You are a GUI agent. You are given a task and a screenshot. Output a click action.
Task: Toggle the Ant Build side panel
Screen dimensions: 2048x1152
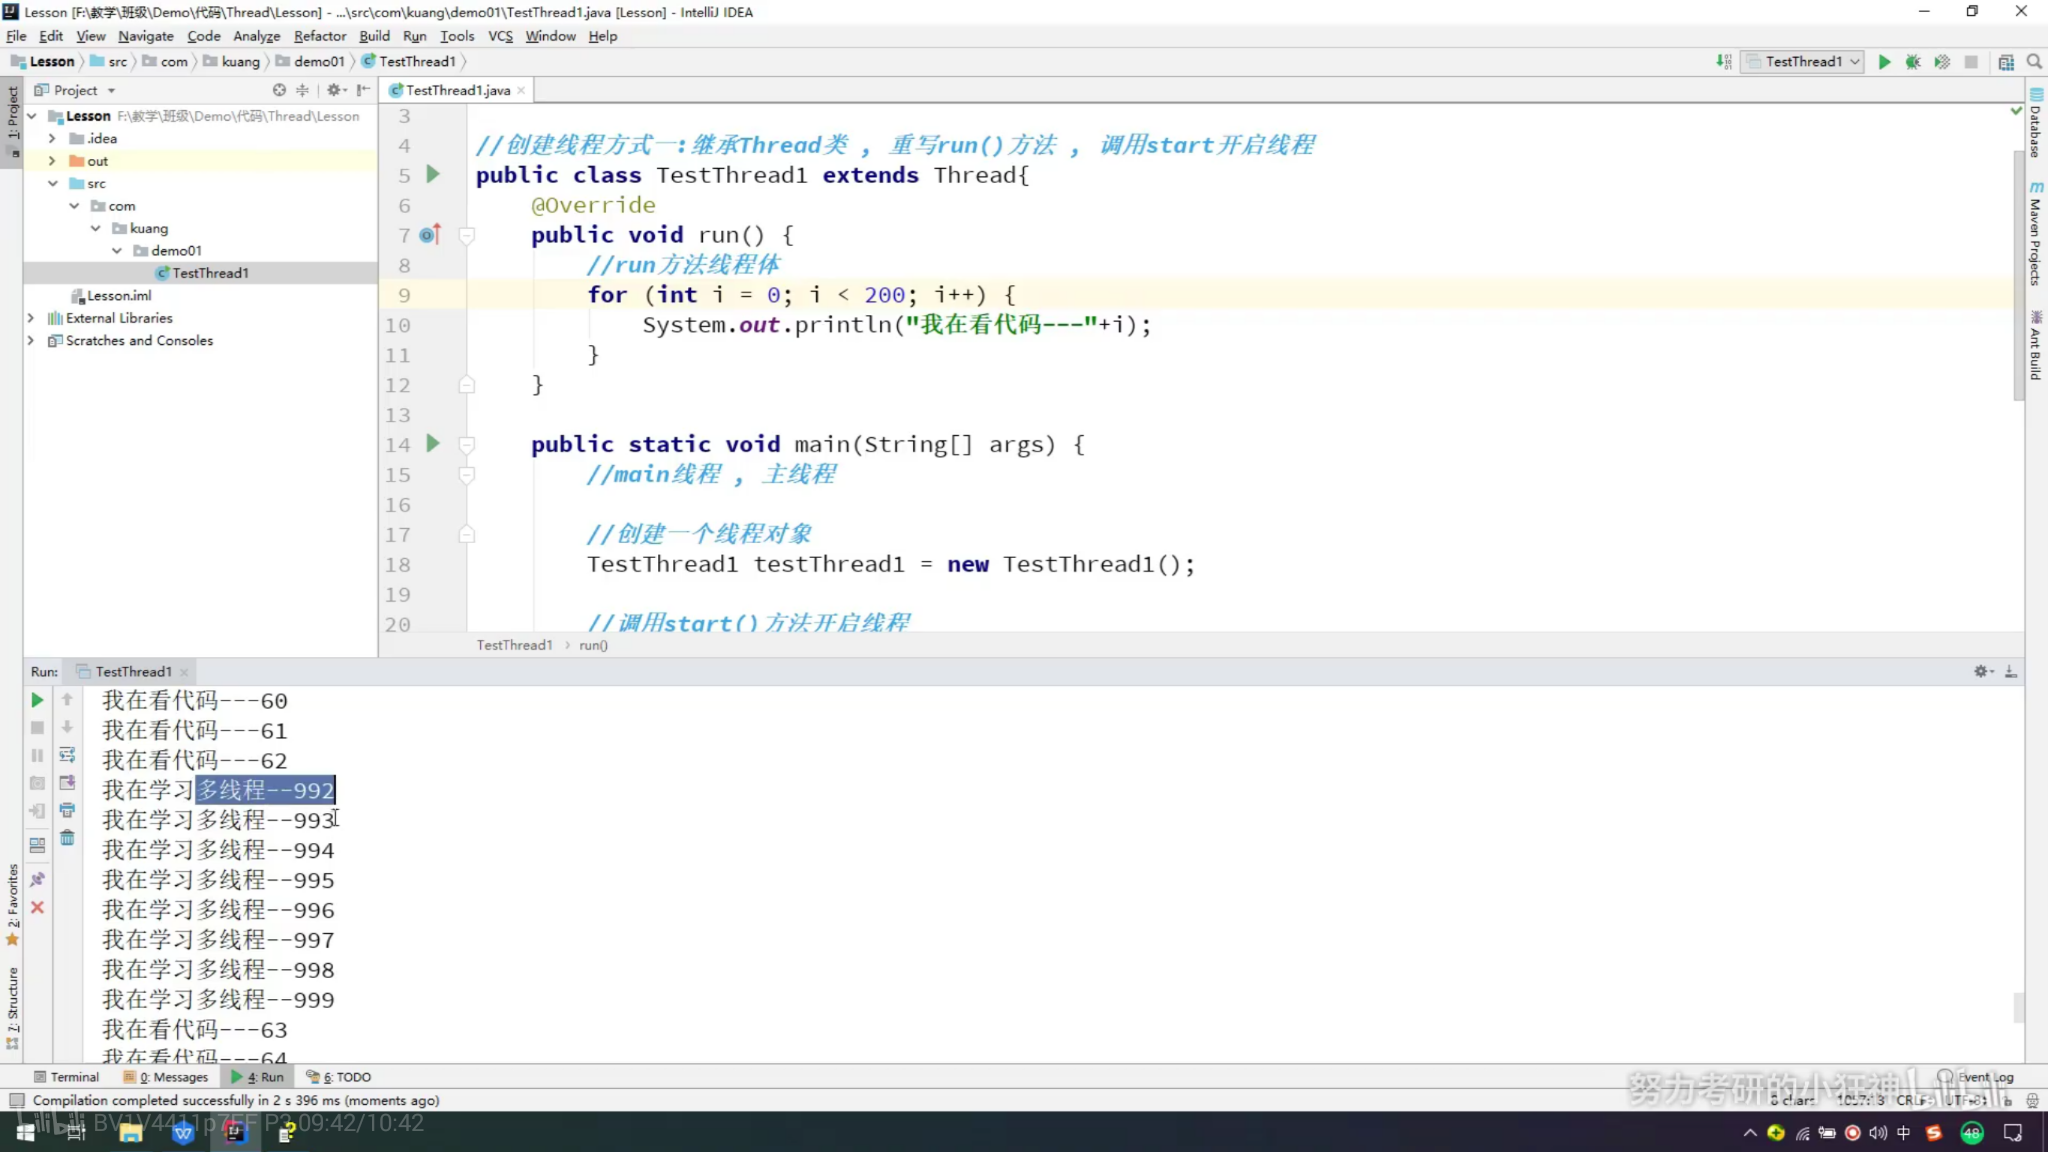point(2036,346)
